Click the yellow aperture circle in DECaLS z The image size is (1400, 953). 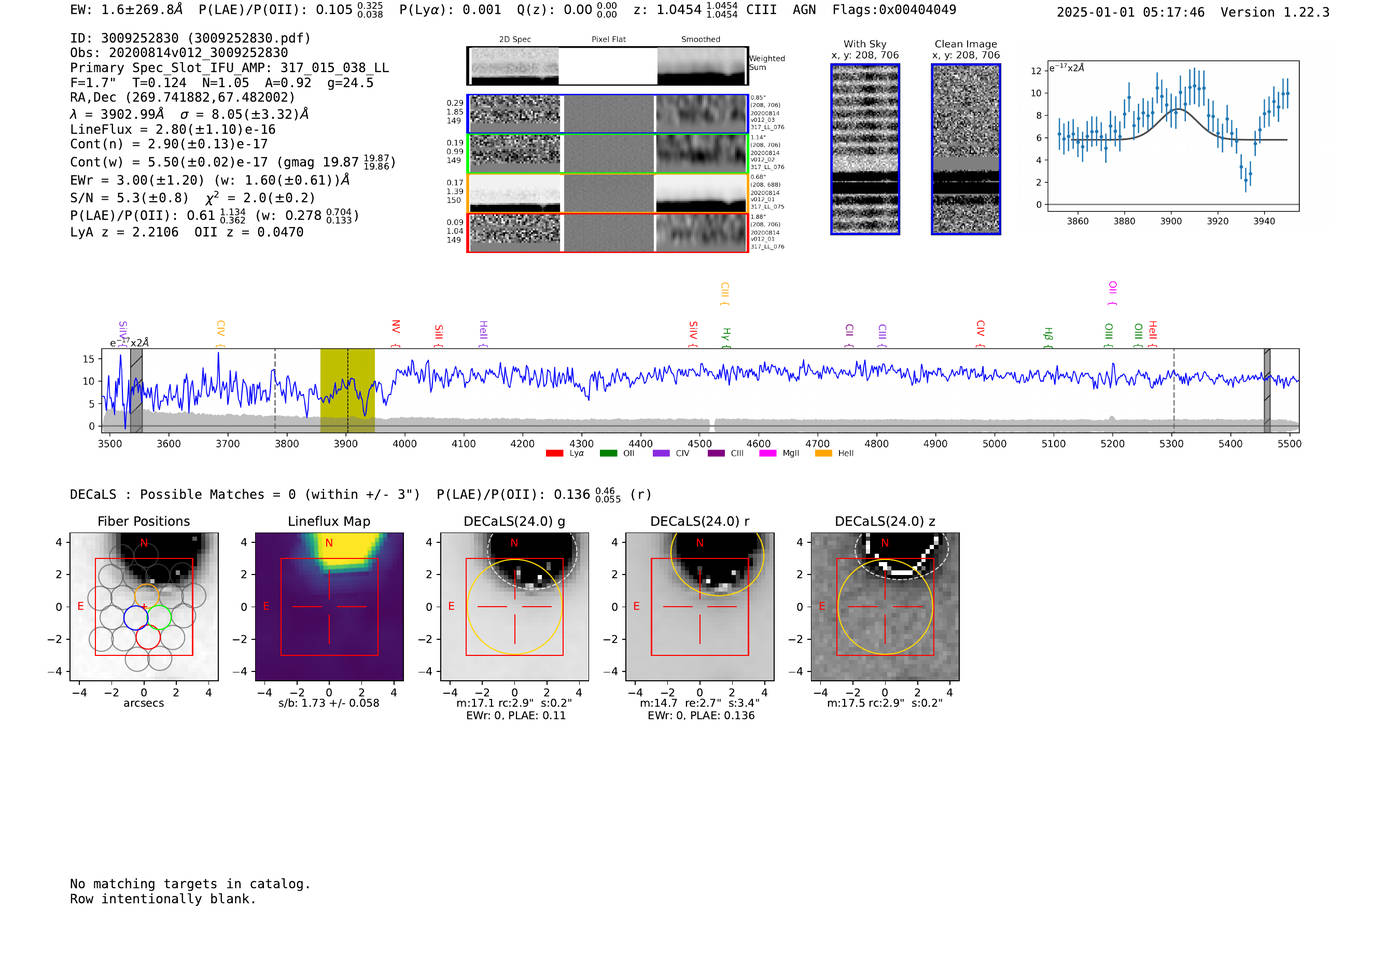(x=884, y=607)
